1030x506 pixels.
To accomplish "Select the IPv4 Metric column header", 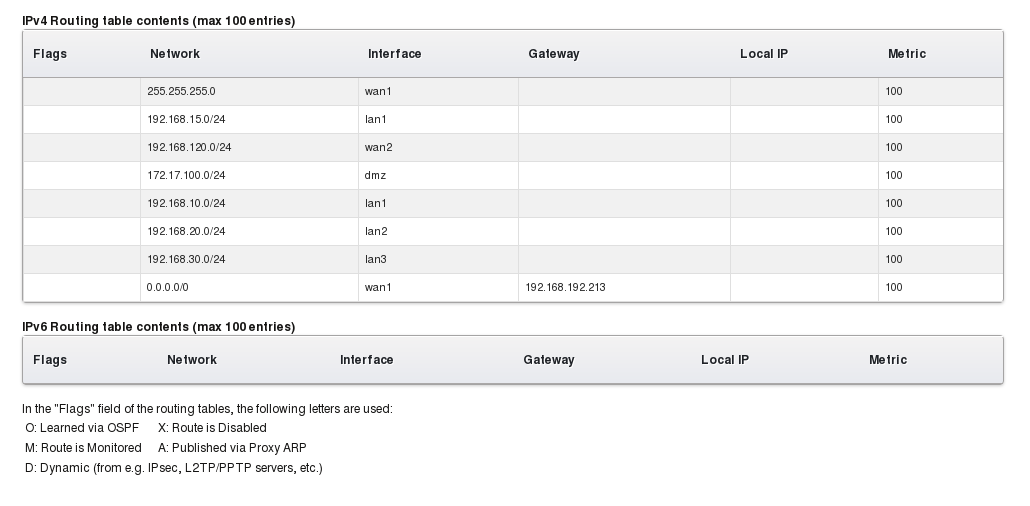I will [906, 54].
